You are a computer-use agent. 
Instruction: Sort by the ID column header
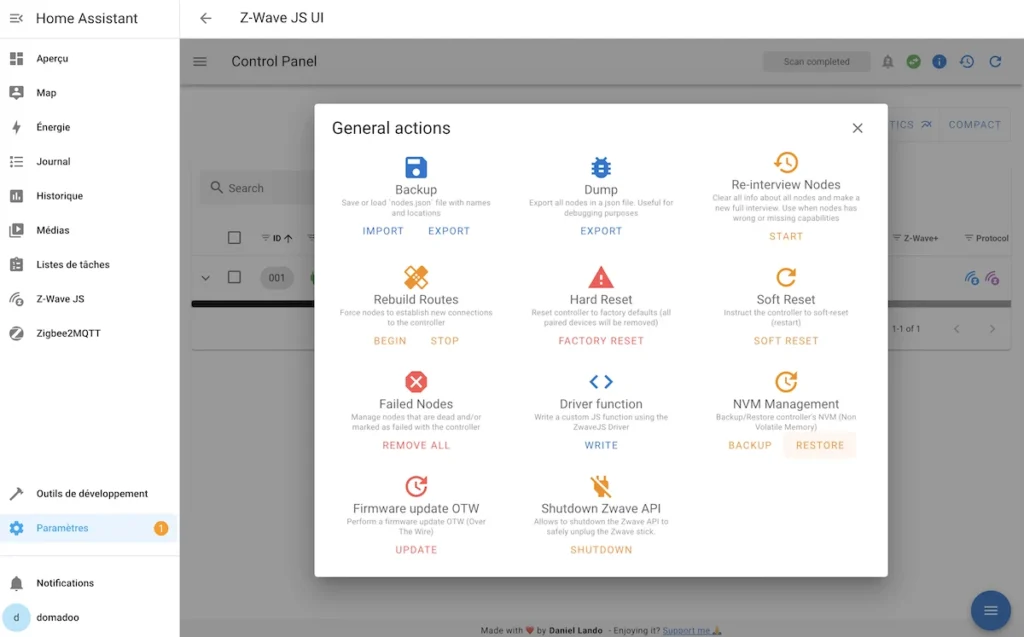click(x=277, y=238)
